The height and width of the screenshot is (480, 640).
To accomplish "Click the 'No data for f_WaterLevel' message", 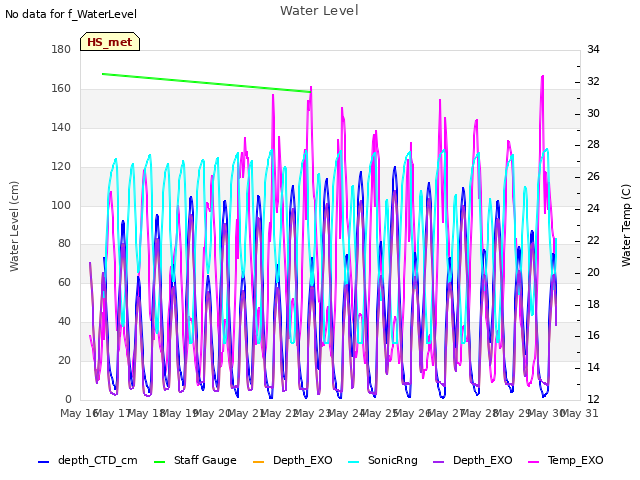I will point(71,14).
